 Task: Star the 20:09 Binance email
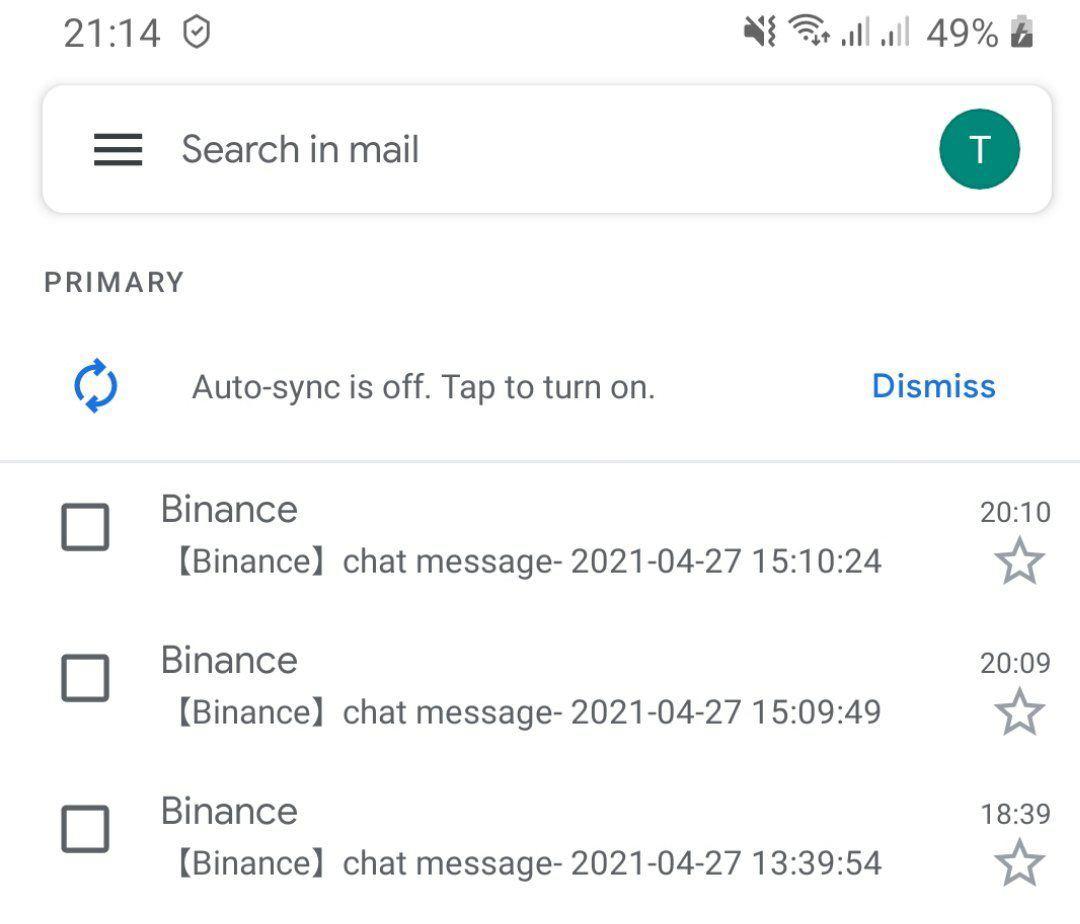tap(1019, 712)
